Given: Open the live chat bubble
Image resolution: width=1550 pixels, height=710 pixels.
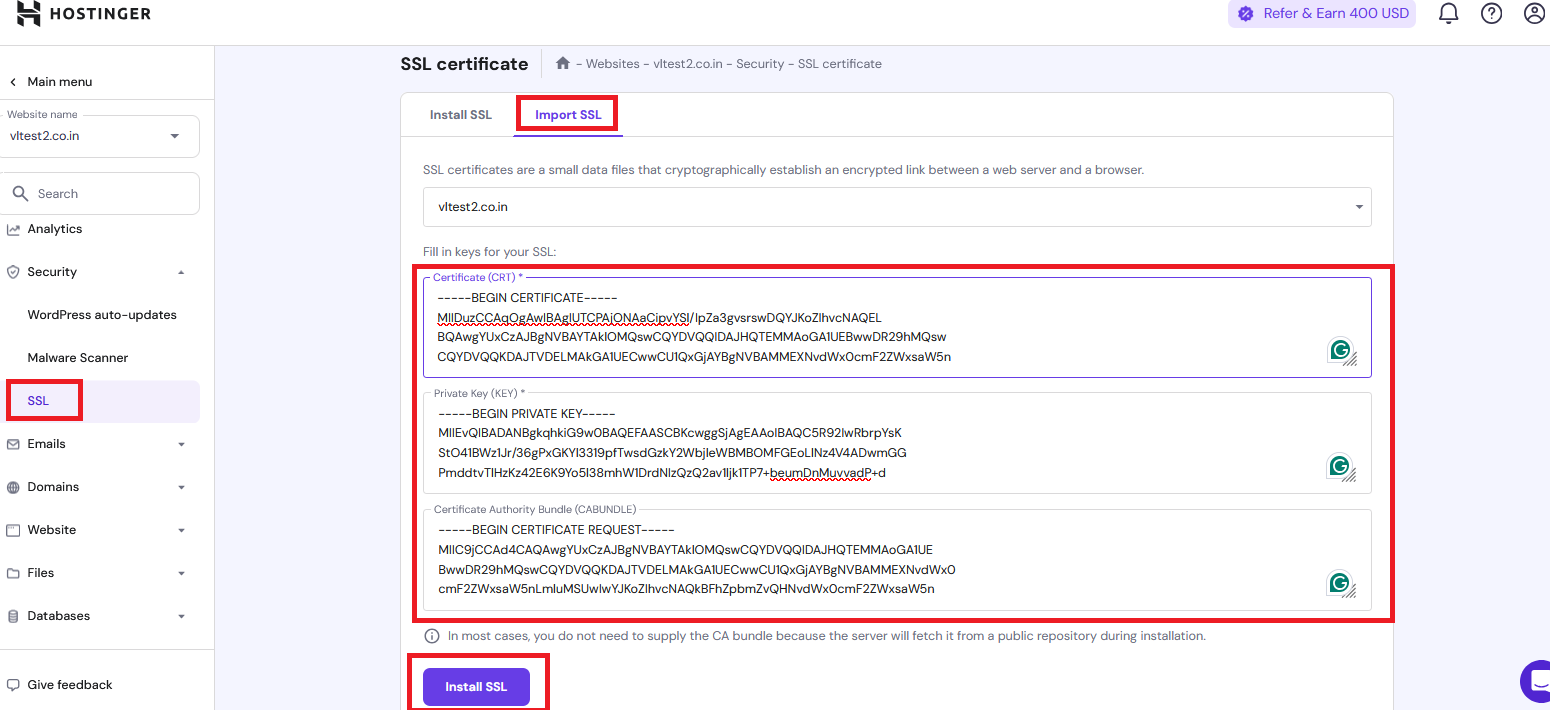Looking at the screenshot, I should point(1536,682).
